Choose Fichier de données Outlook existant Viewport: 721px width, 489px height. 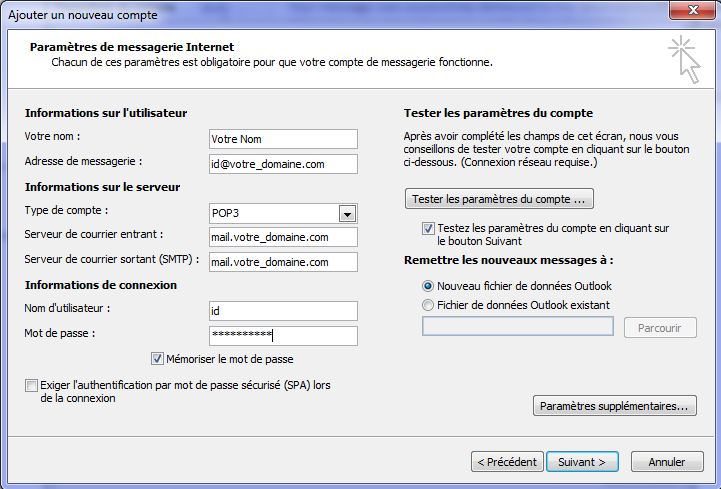(x=428, y=305)
